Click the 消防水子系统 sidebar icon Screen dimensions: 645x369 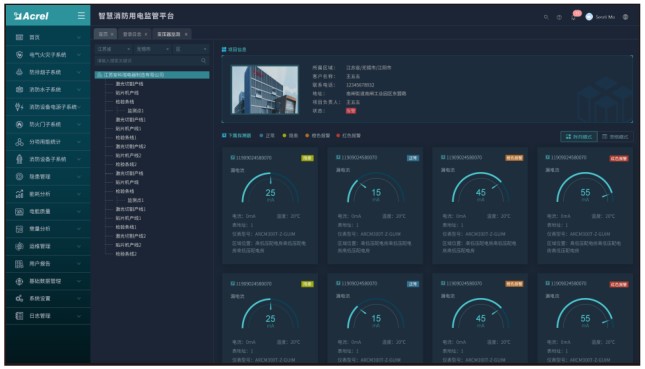tap(19, 89)
